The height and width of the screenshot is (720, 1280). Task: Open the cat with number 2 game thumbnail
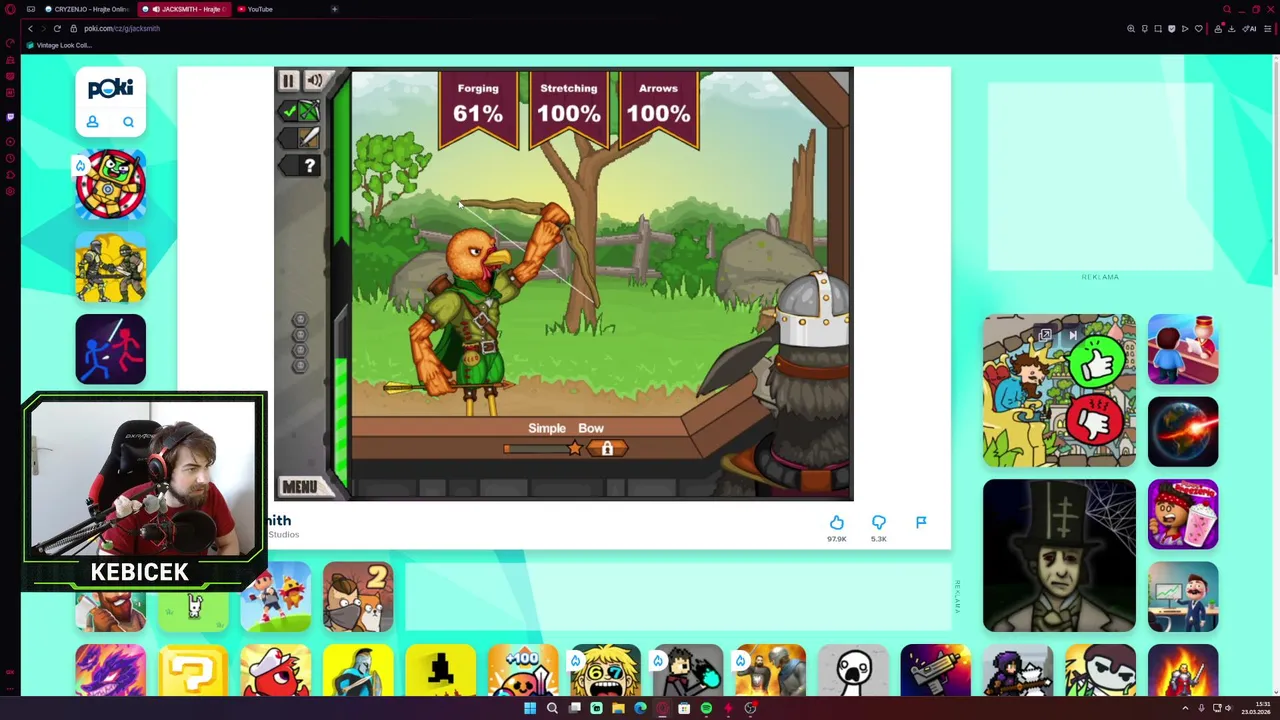[x=358, y=597]
